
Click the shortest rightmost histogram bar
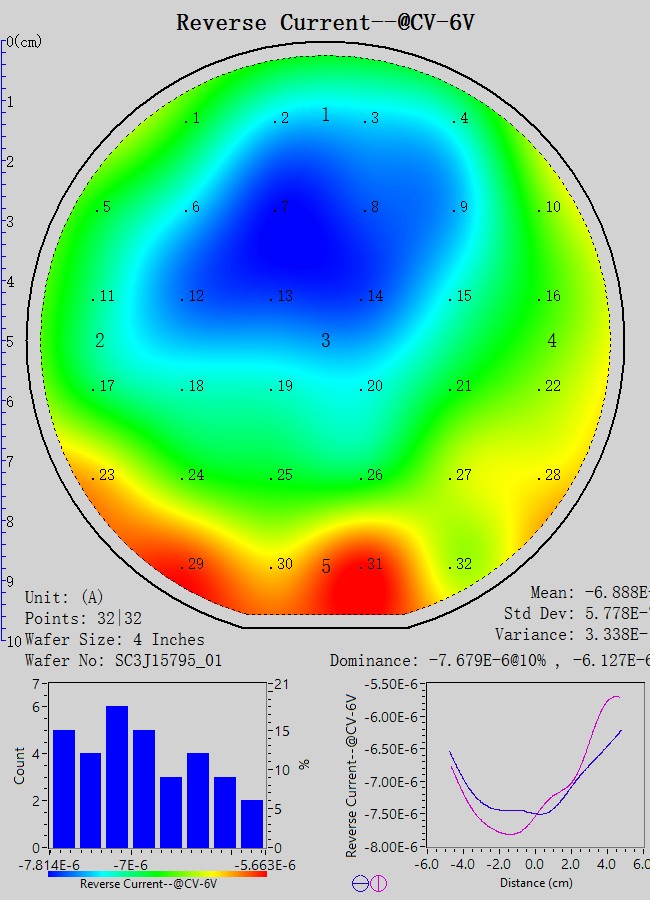pos(252,823)
